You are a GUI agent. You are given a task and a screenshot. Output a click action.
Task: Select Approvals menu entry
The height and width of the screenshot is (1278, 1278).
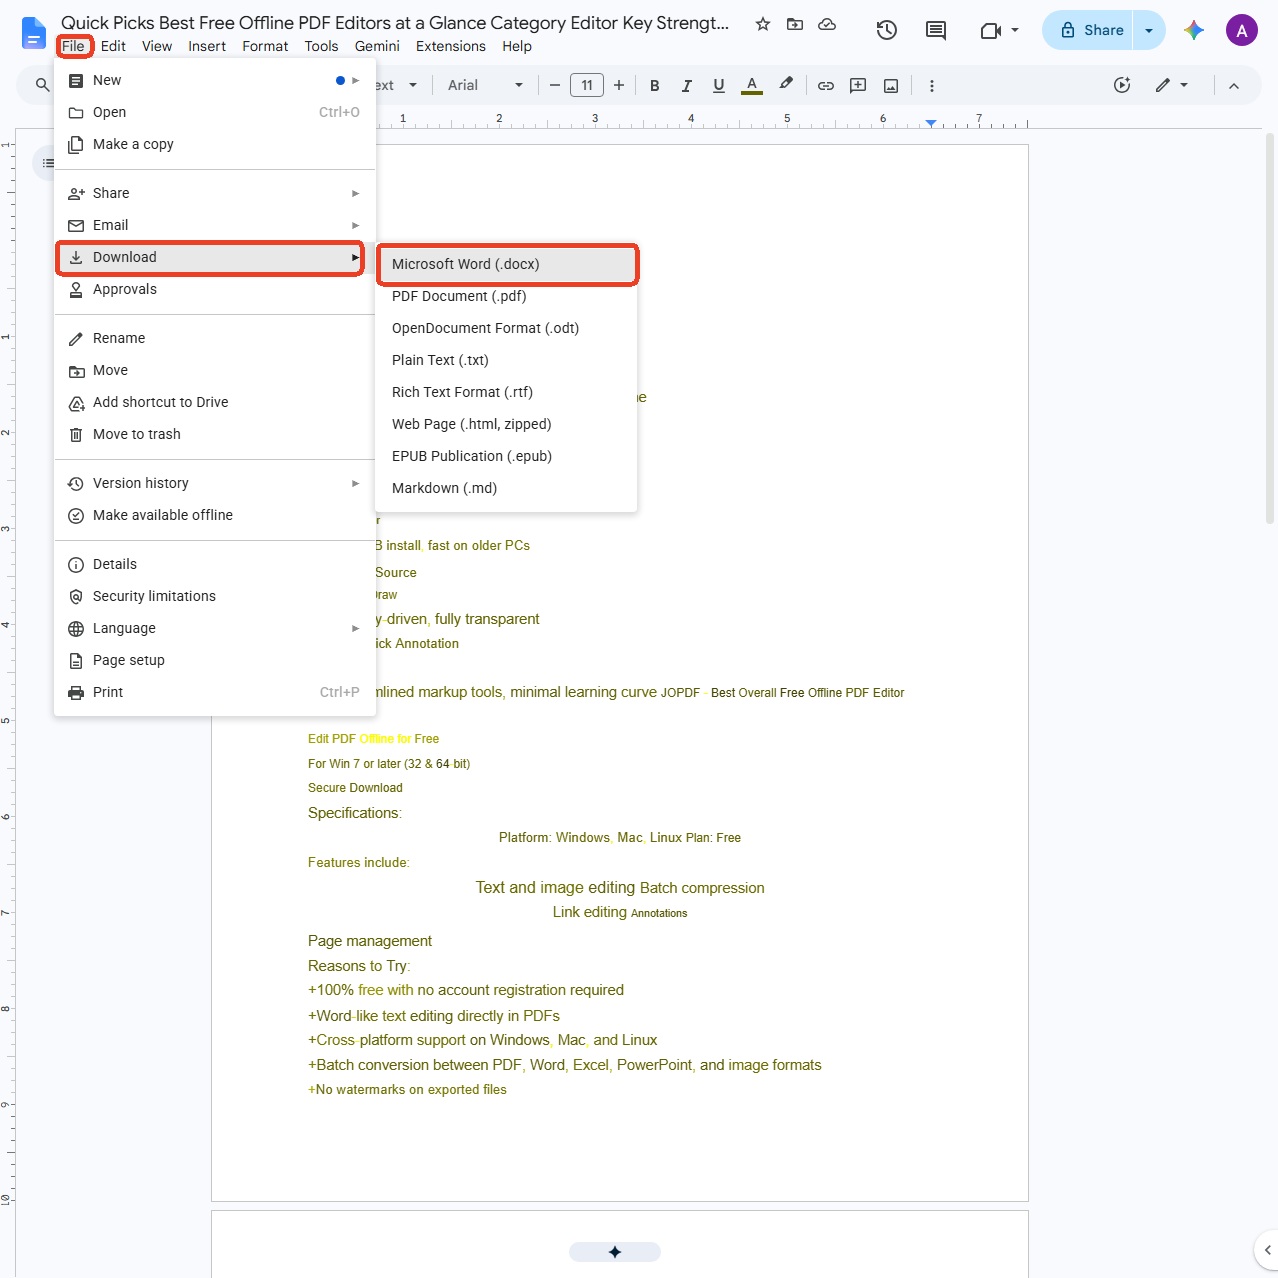tap(215, 289)
